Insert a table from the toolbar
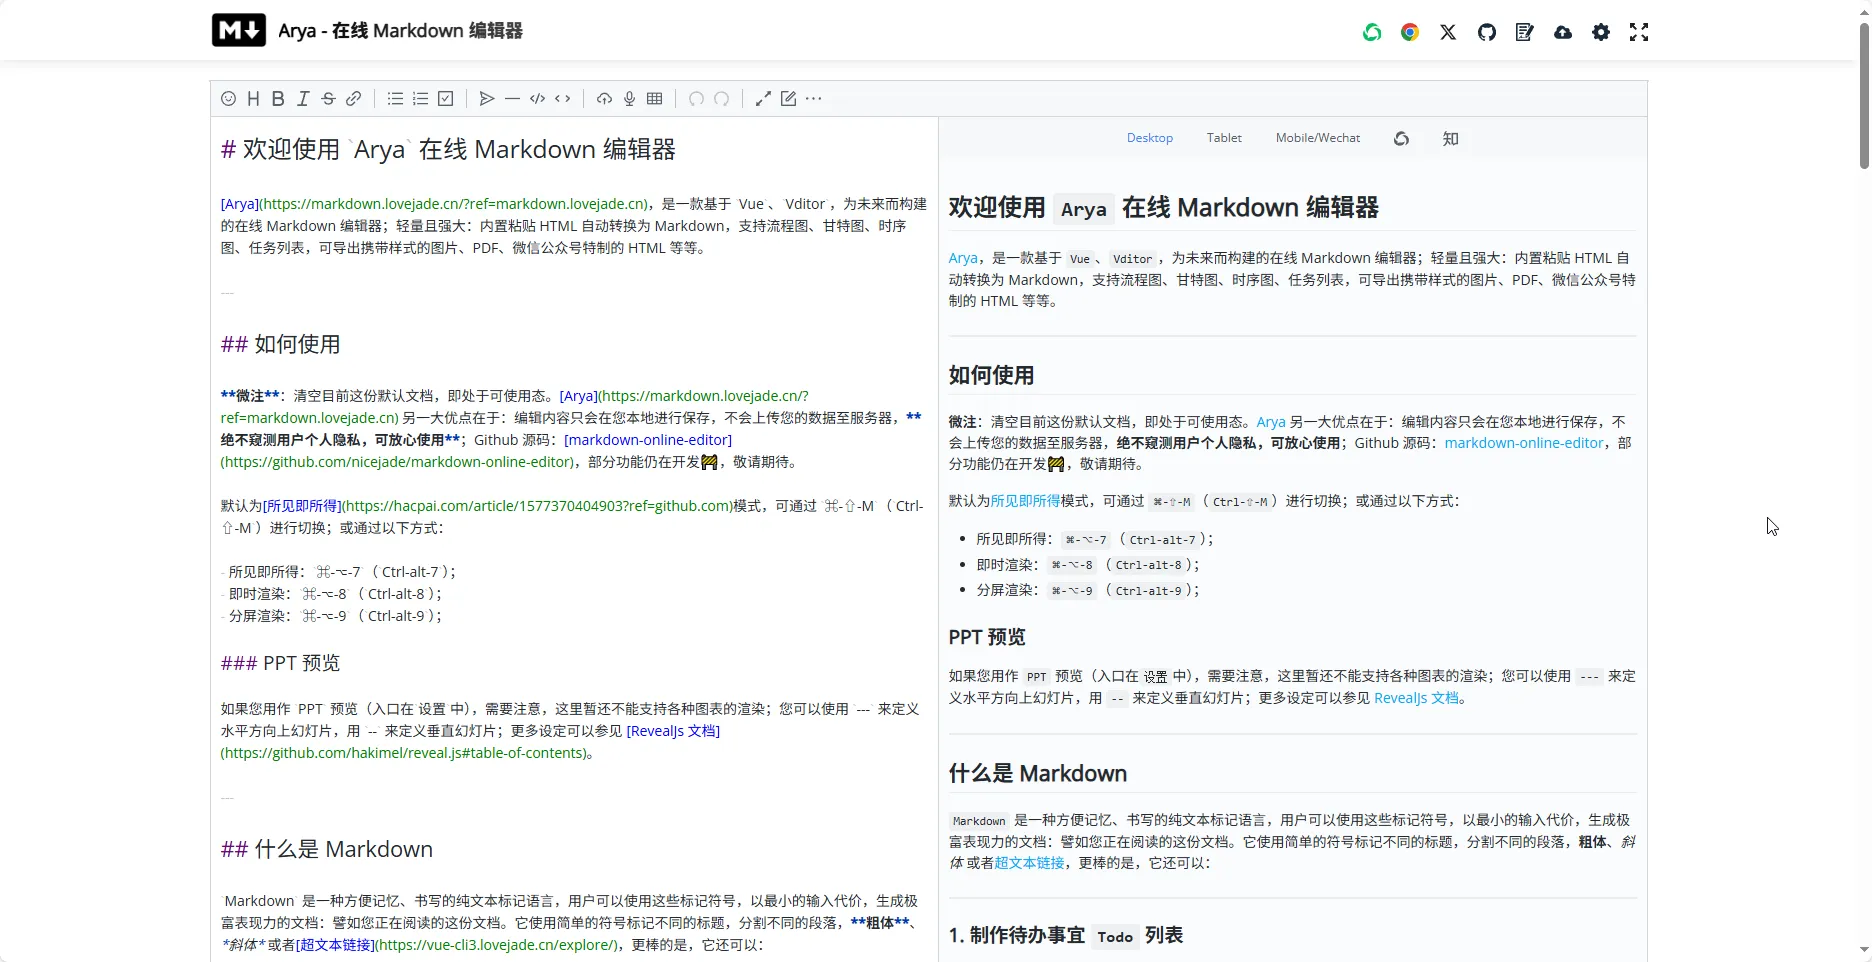Image resolution: width=1872 pixels, height=962 pixels. [655, 99]
